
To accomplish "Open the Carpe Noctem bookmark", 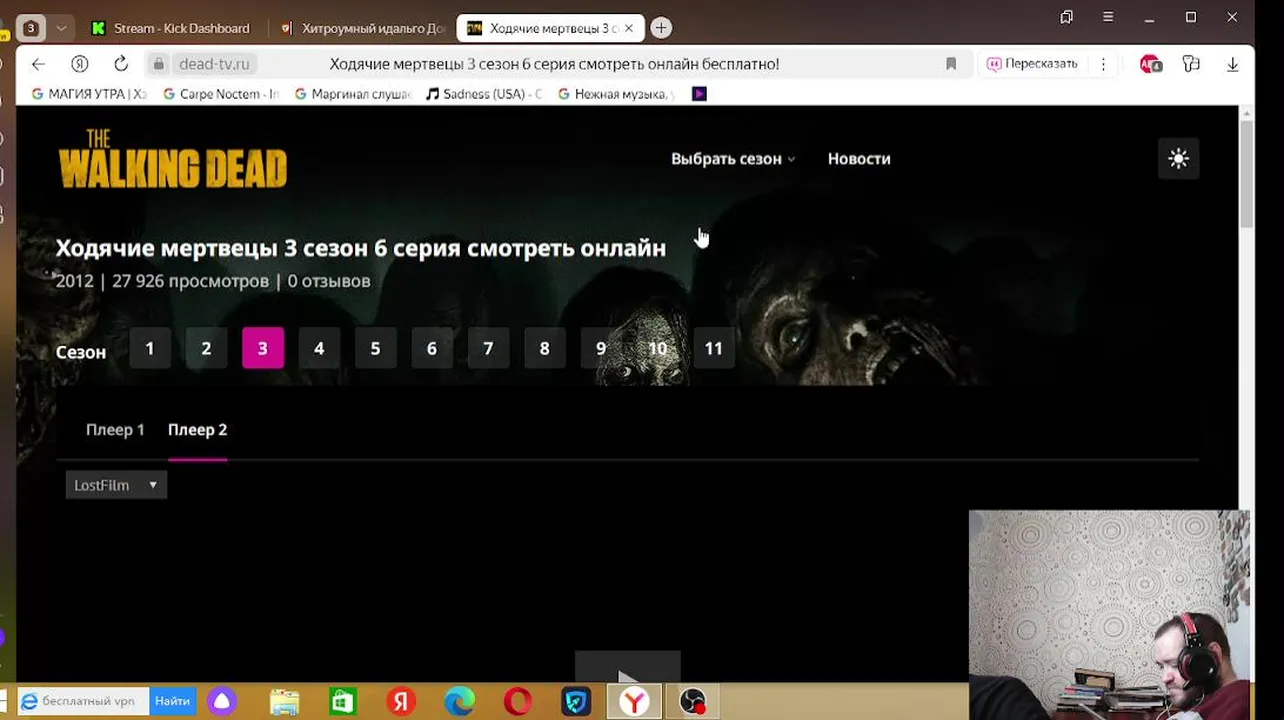I will click(x=221, y=94).
